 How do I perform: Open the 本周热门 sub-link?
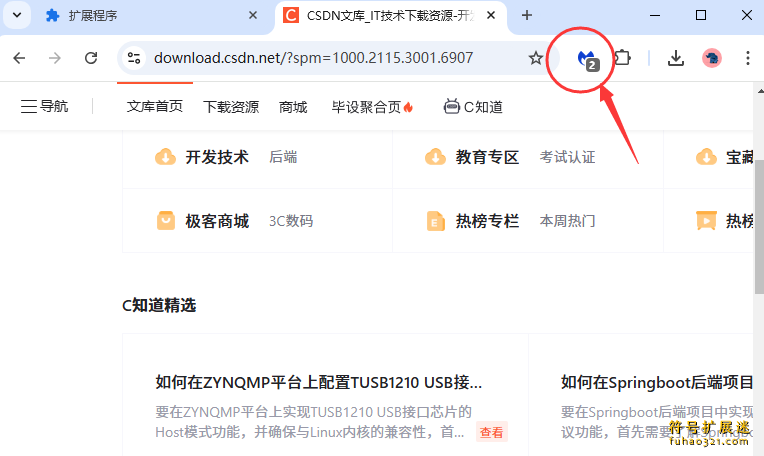(567, 221)
